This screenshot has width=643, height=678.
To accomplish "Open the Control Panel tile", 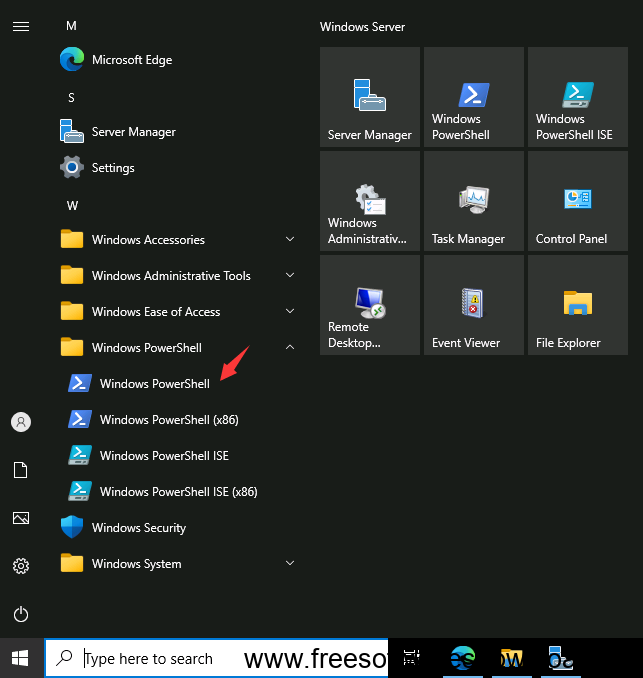I will 578,201.
